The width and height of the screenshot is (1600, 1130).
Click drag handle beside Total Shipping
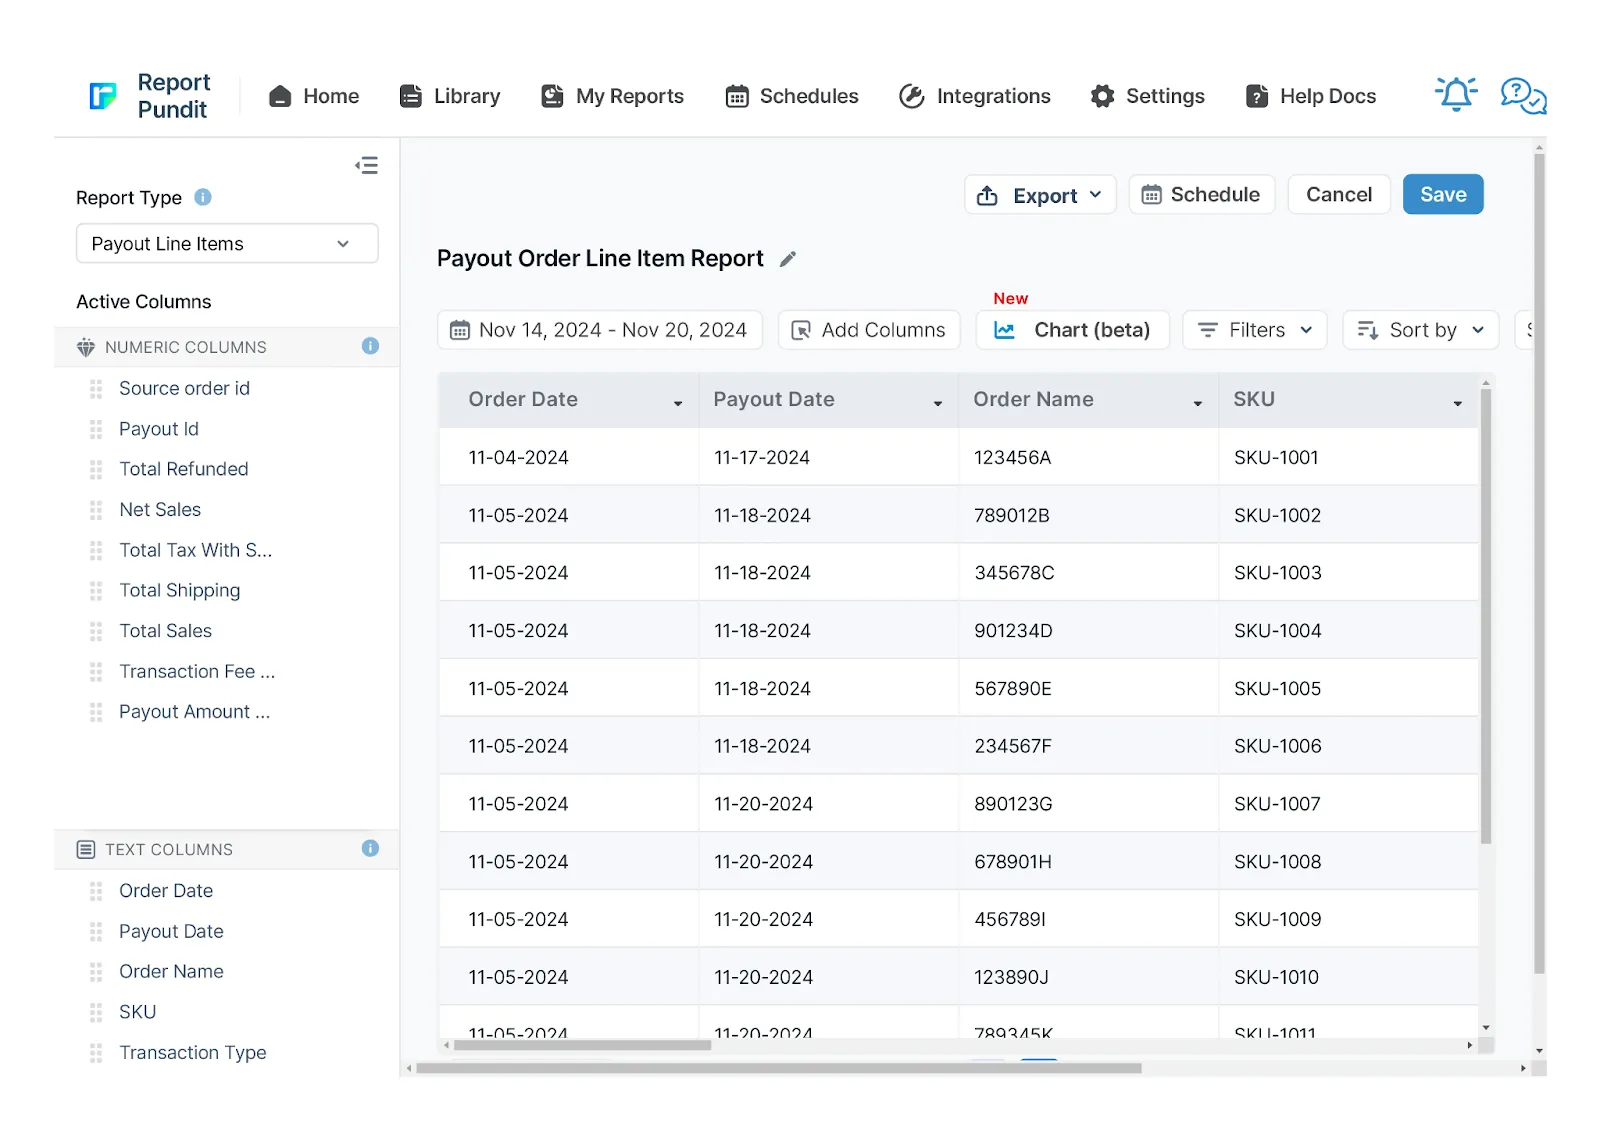click(x=96, y=591)
